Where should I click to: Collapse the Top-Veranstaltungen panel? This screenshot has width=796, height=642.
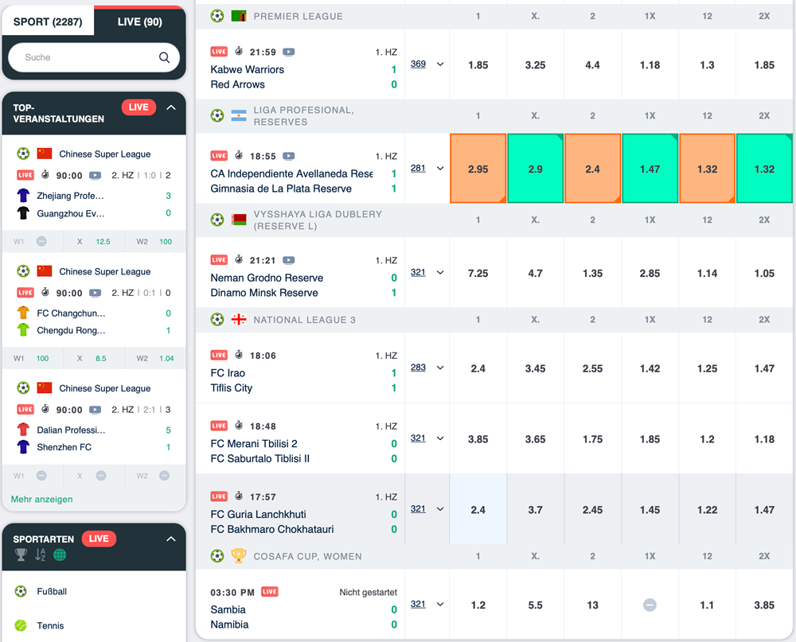coord(171,107)
